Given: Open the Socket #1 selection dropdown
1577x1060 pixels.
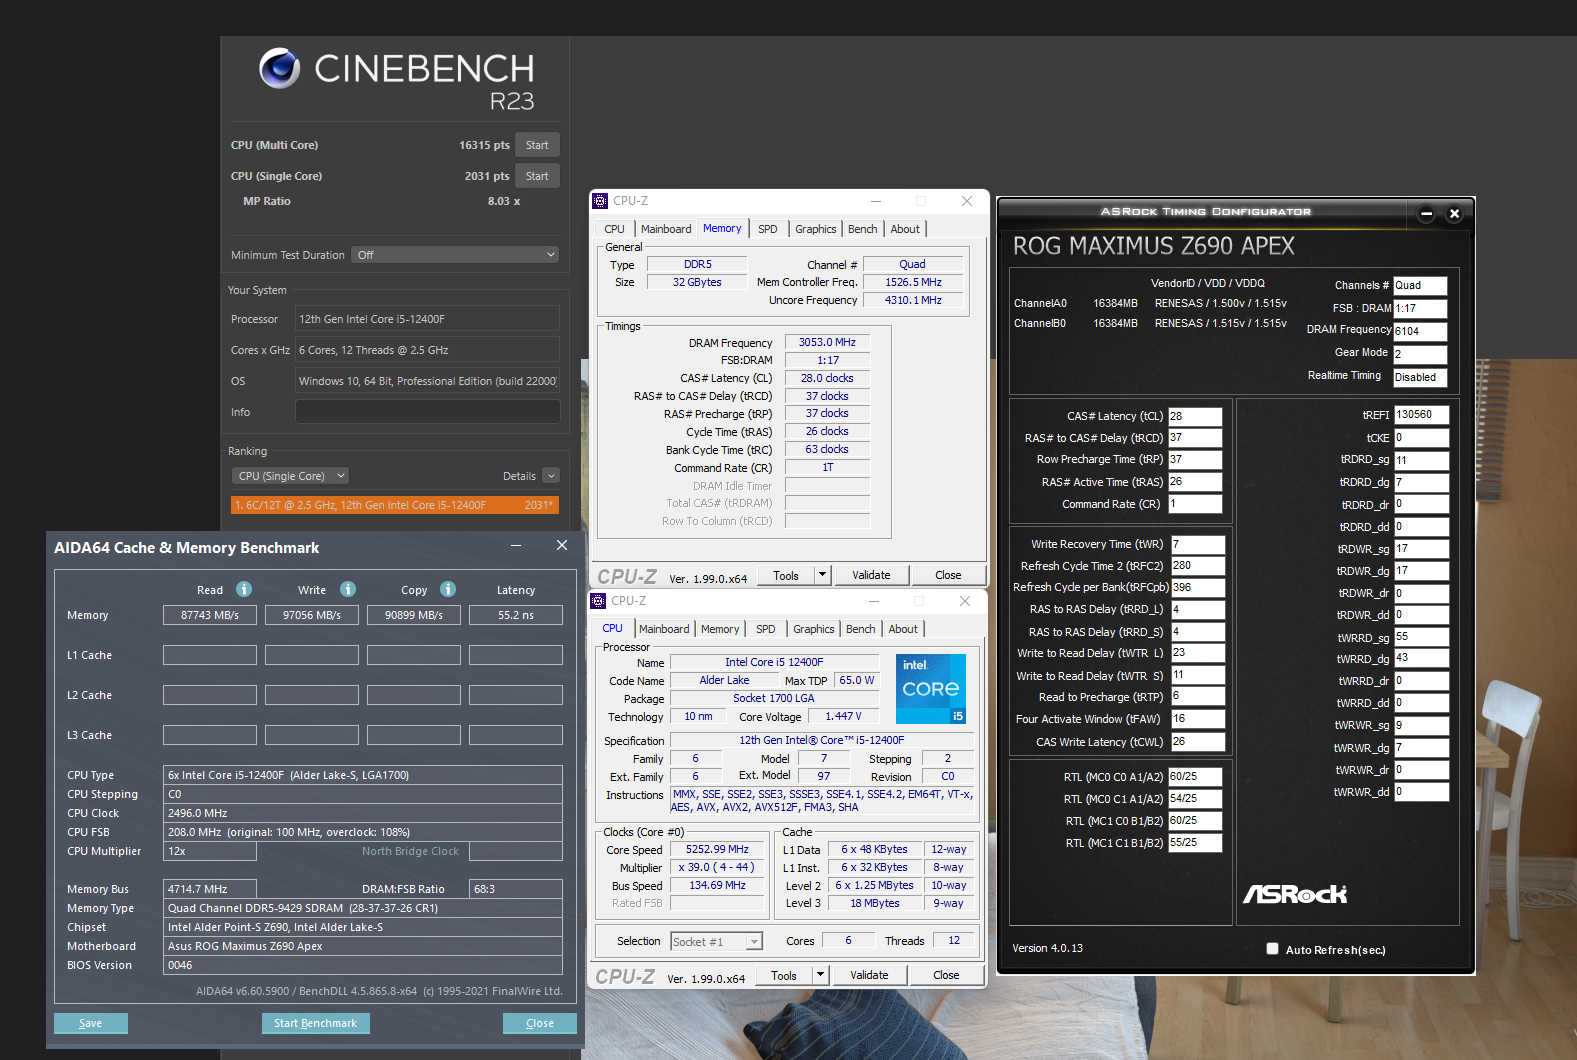Looking at the screenshot, I should (716, 942).
